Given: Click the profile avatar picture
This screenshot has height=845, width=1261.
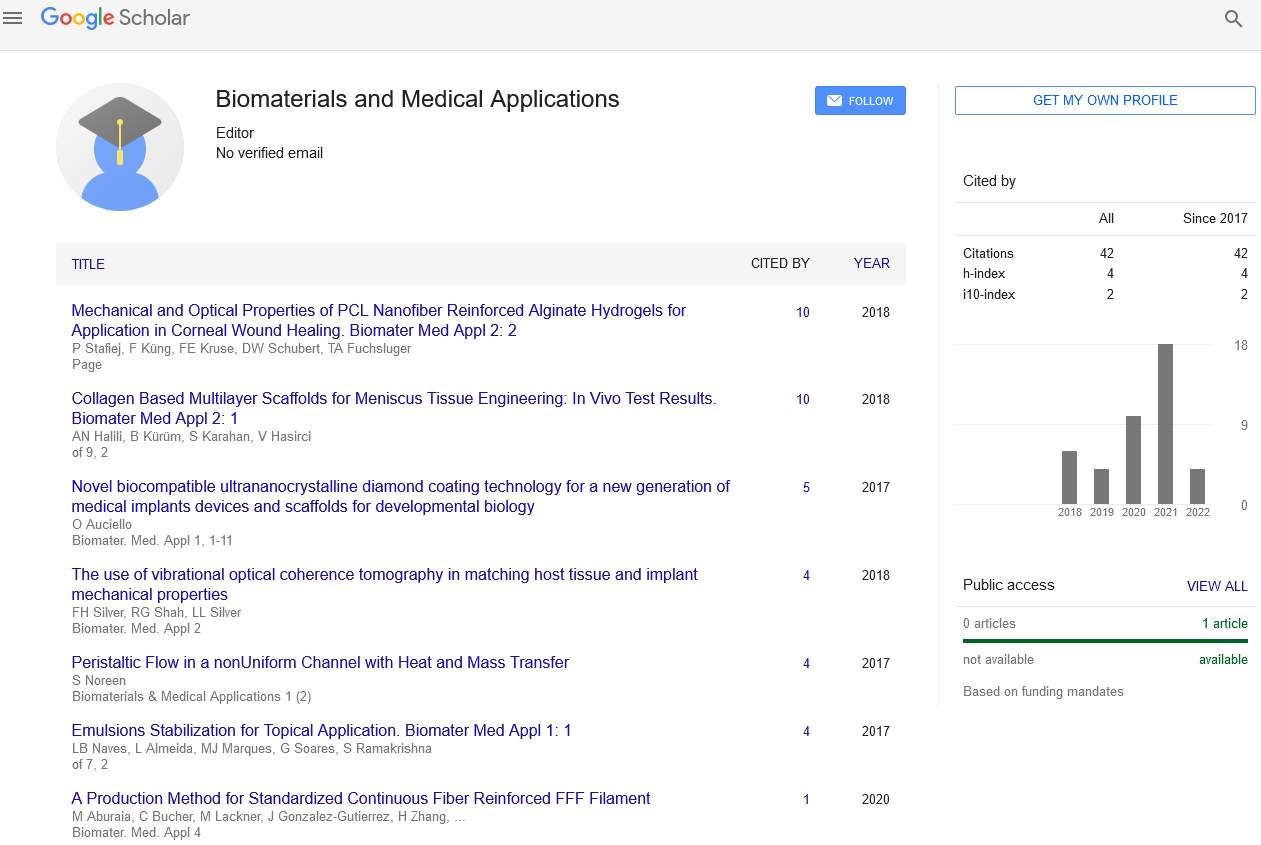Looking at the screenshot, I should (x=120, y=146).
